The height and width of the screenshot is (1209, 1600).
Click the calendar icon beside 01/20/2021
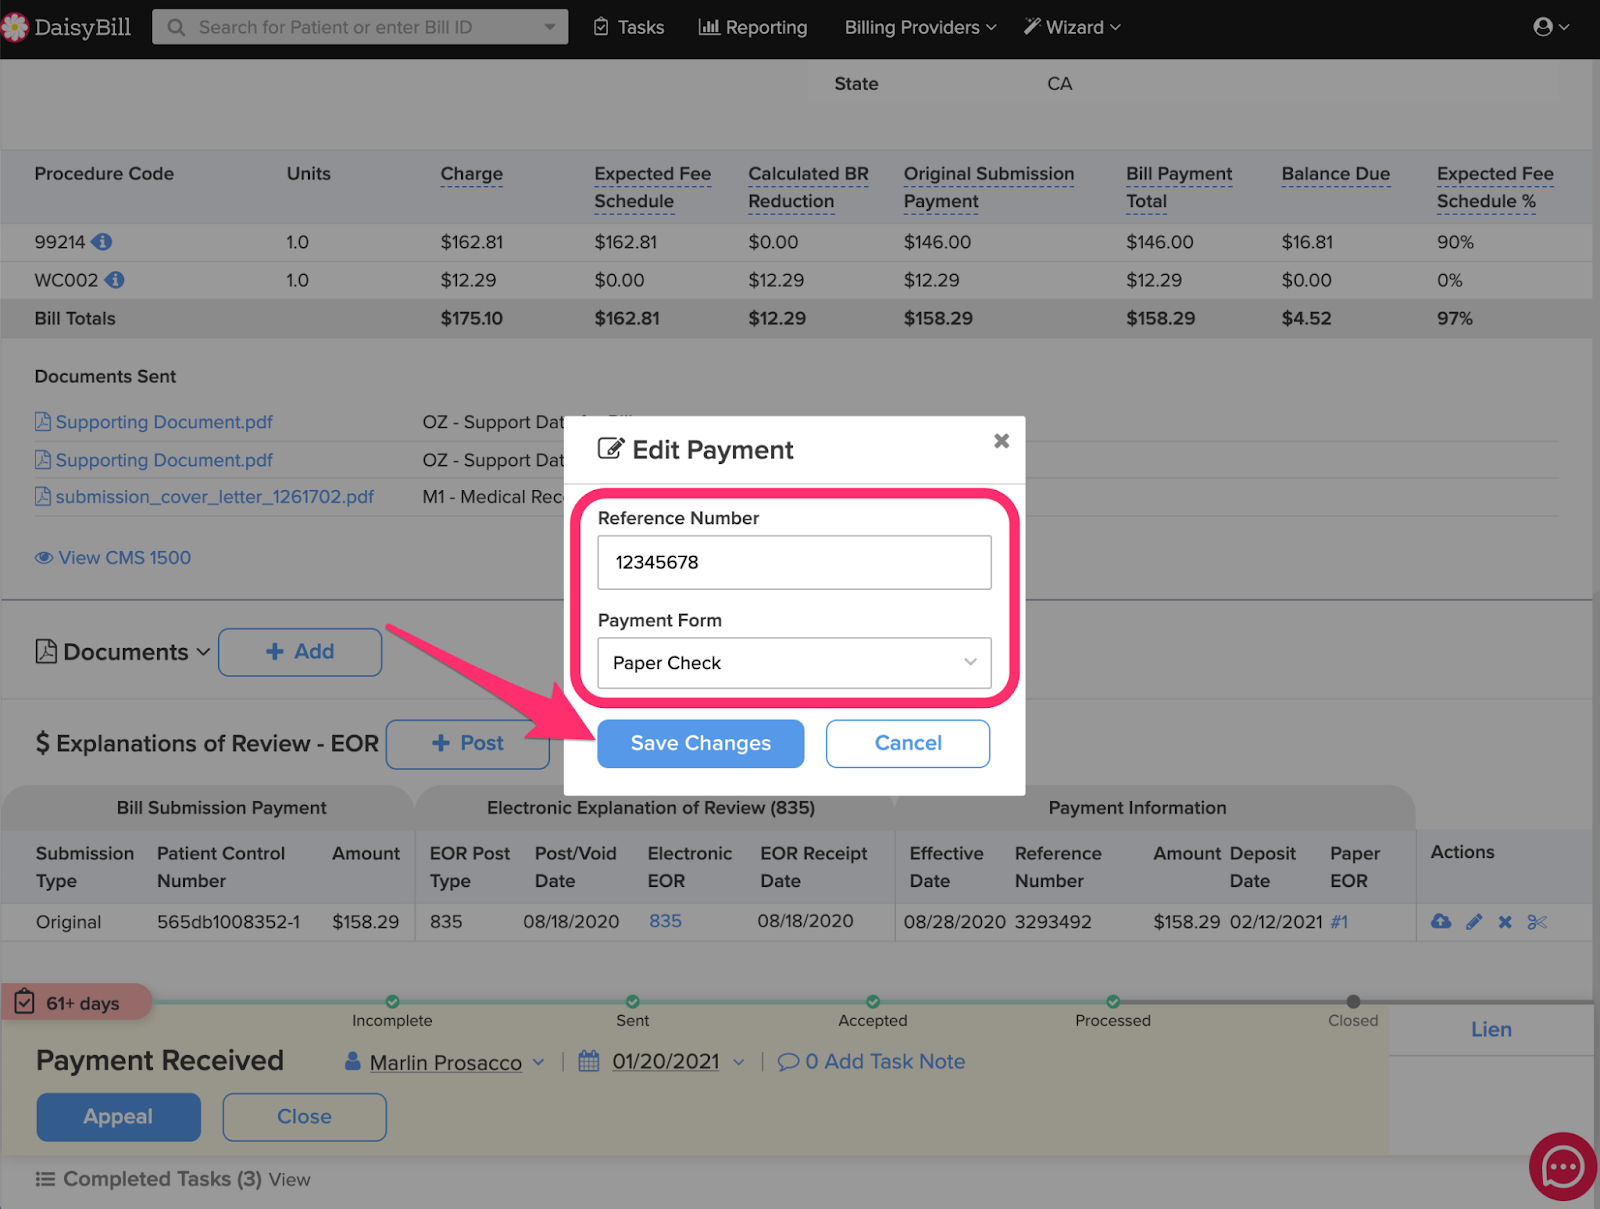(589, 1061)
